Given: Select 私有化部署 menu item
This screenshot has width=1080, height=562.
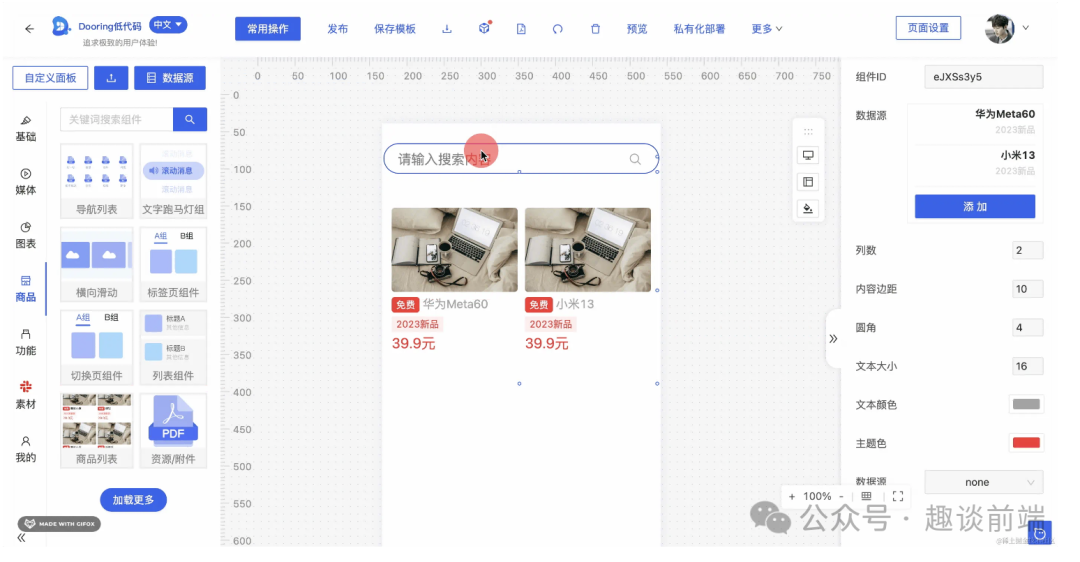Looking at the screenshot, I should pyautogui.click(x=699, y=29).
